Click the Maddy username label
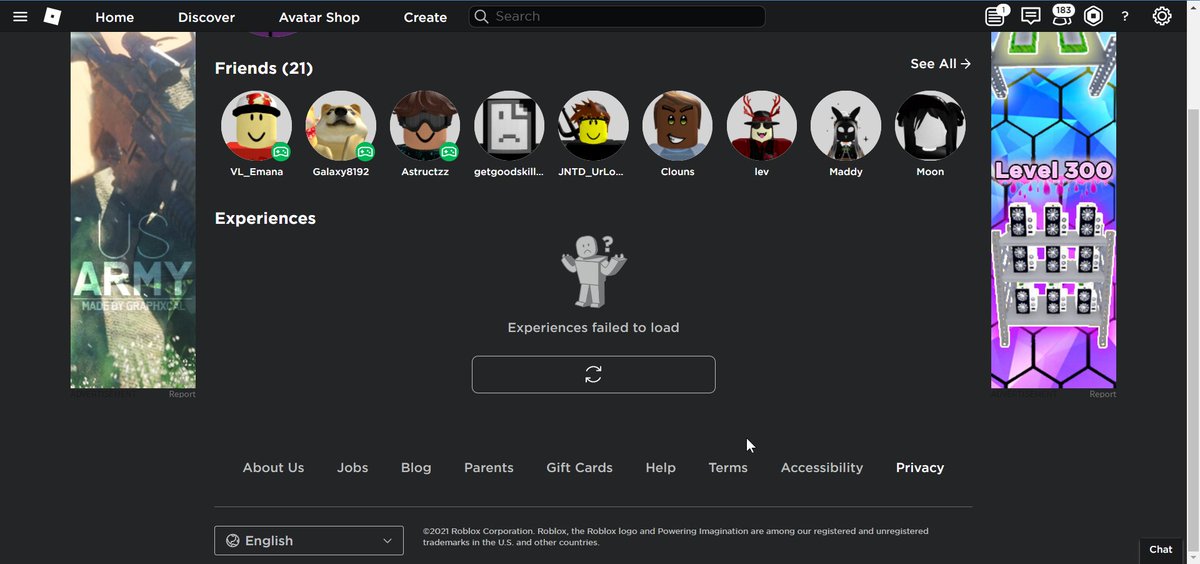Image resolution: width=1200 pixels, height=564 pixels. point(846,172)
